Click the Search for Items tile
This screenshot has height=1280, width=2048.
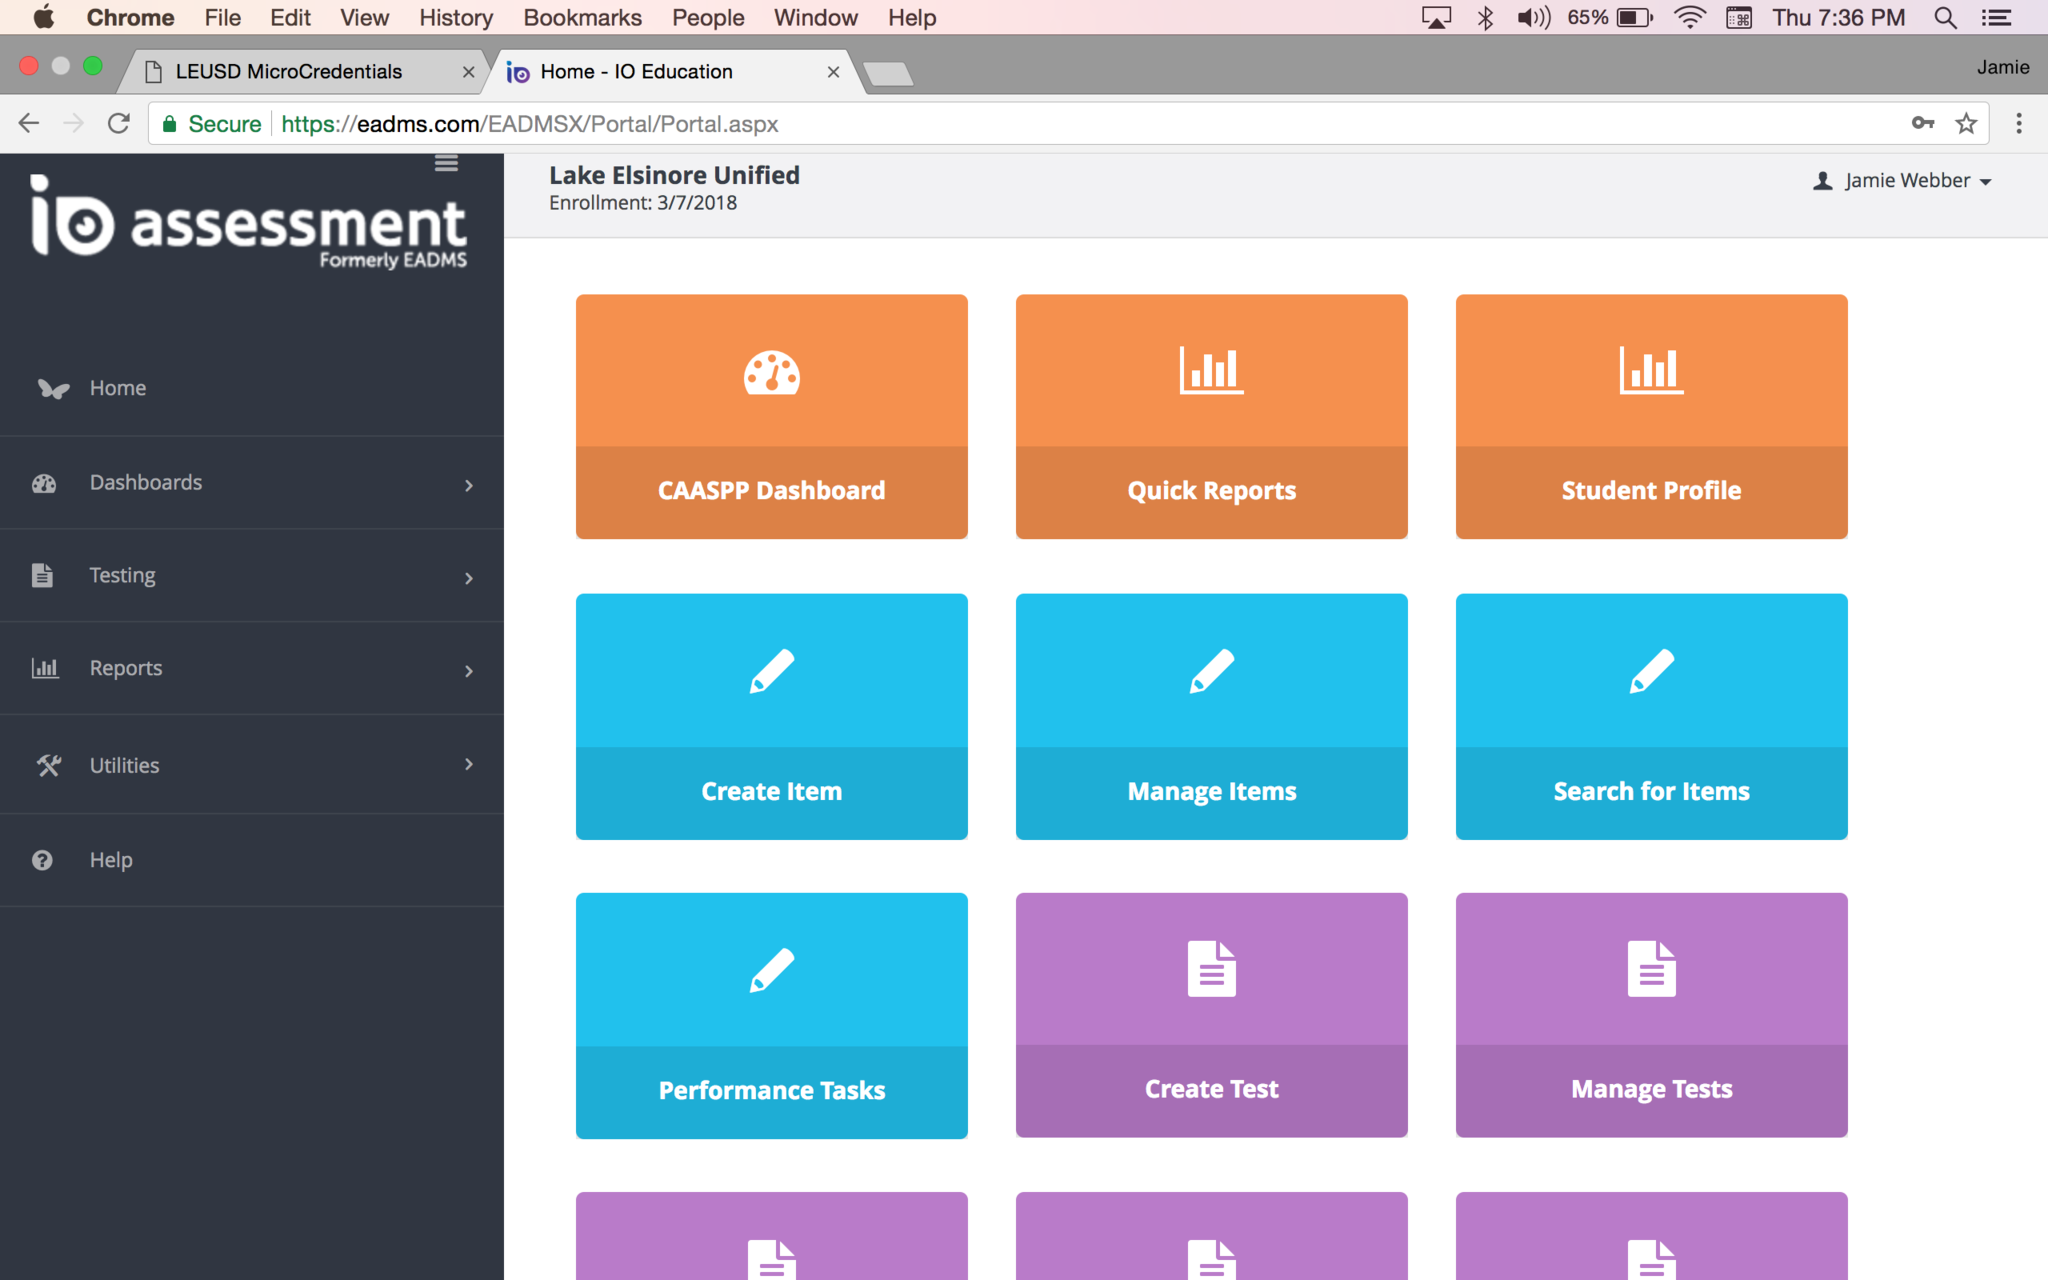click(1651, 716)
